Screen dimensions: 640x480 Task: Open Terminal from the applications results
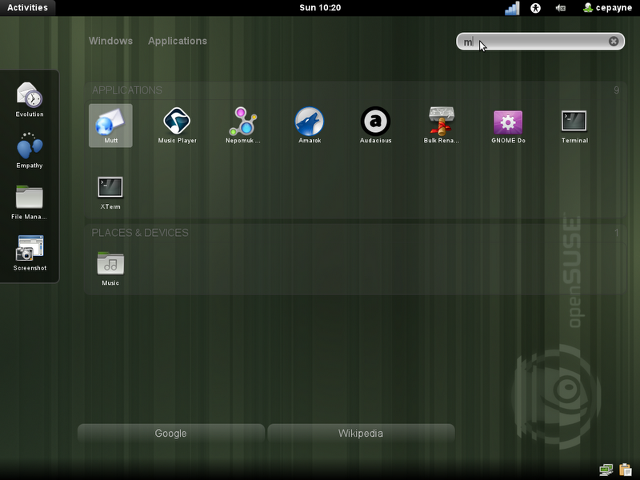(574, 124)
